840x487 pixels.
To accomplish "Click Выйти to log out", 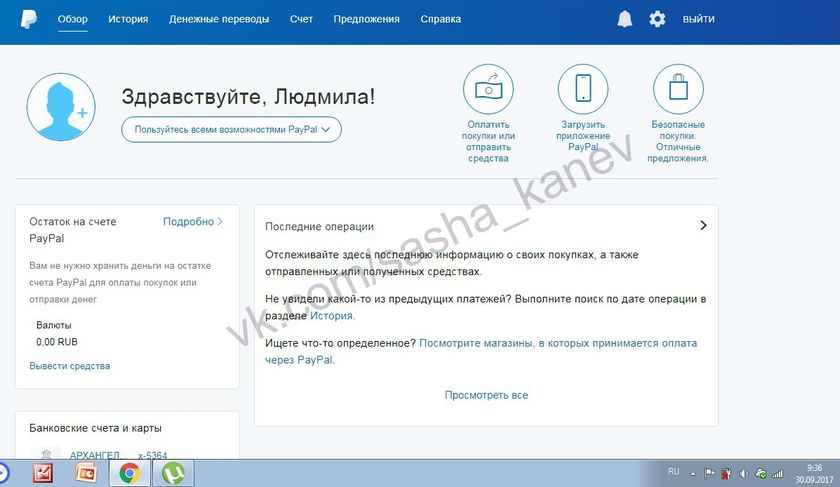I will coord(698,19).
